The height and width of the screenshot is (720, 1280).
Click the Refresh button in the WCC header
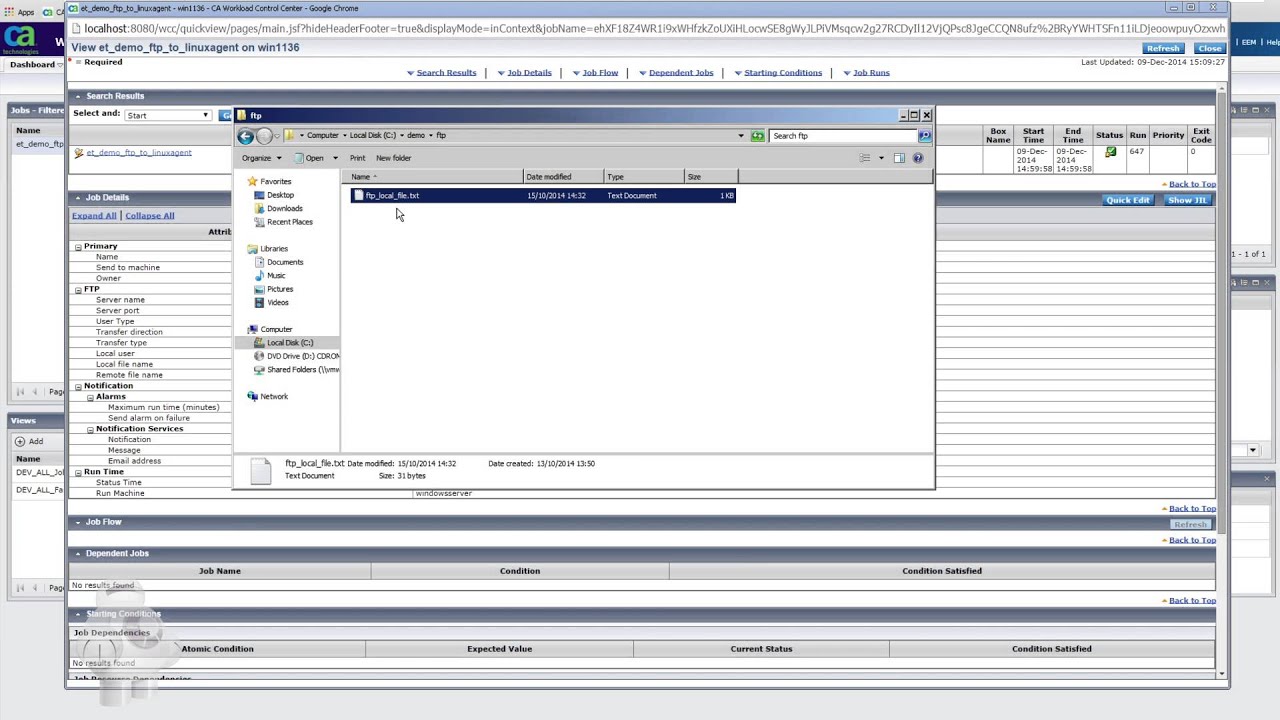(x=1163, y=48)
